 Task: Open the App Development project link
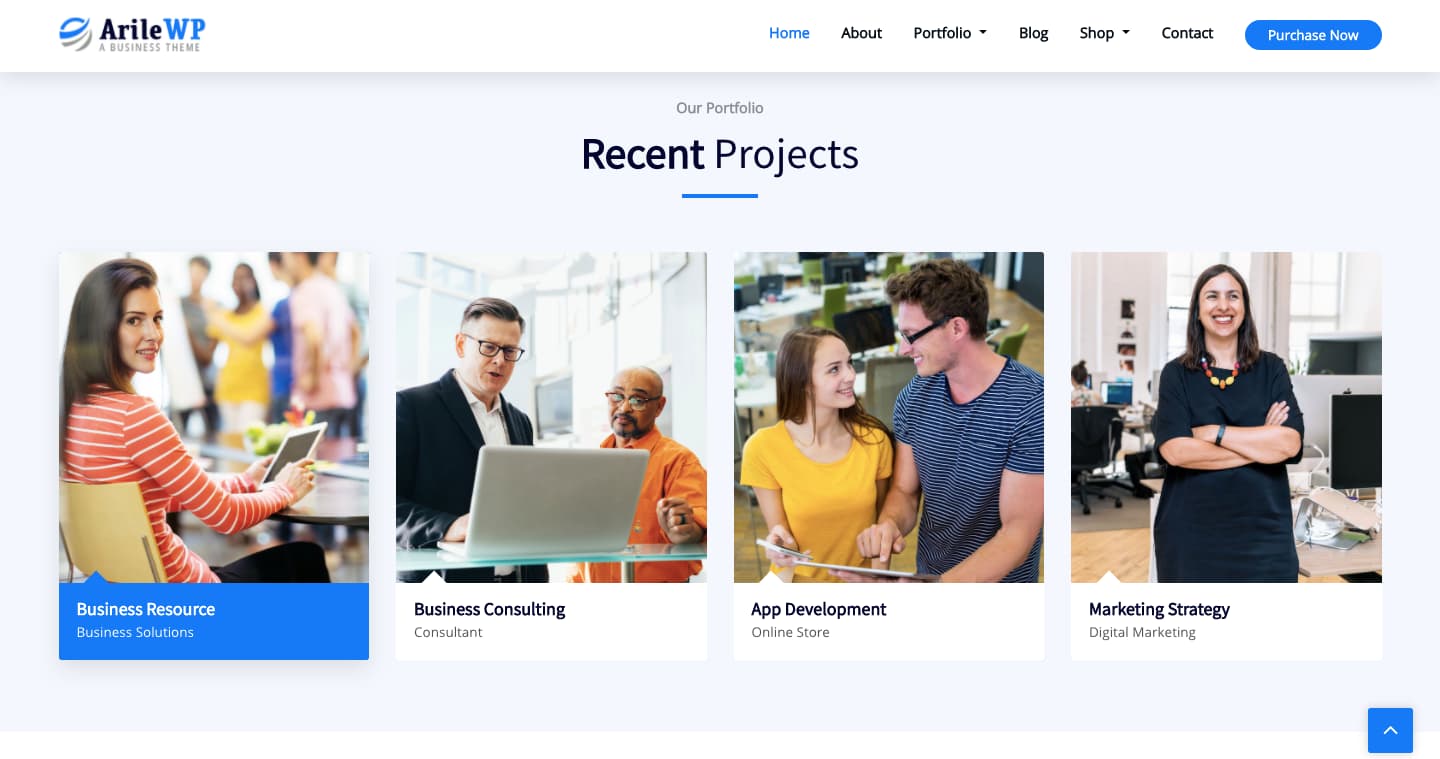click(x=818, y=609)
